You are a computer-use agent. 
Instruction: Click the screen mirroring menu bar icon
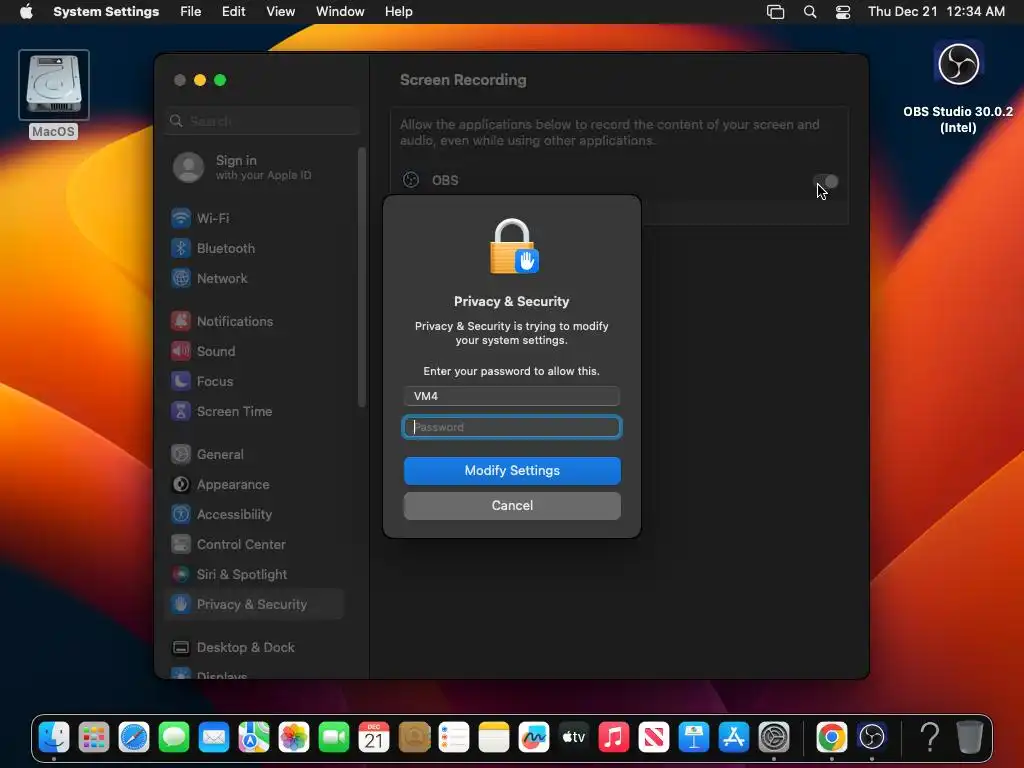coord(775,12)
